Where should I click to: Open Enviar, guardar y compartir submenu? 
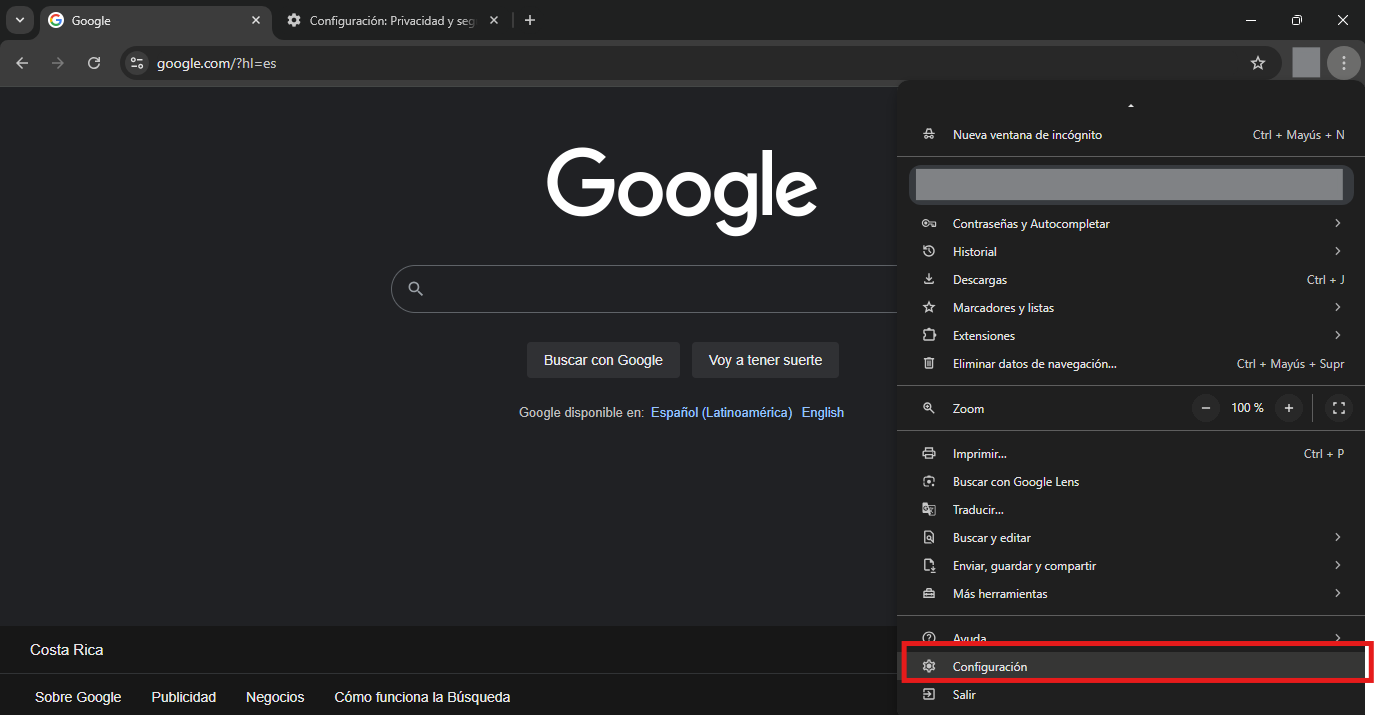tap(1131, 566)
